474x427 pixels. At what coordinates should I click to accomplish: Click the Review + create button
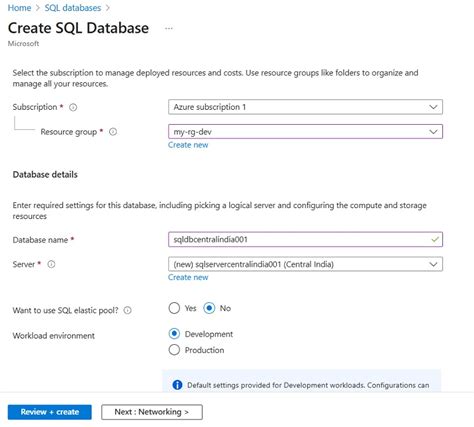coord(50,412)
